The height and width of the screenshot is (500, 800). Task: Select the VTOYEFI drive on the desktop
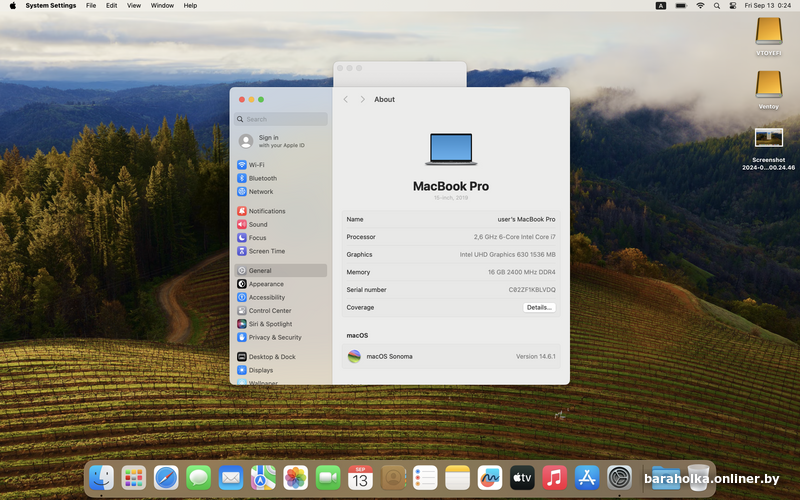point(768,37)
